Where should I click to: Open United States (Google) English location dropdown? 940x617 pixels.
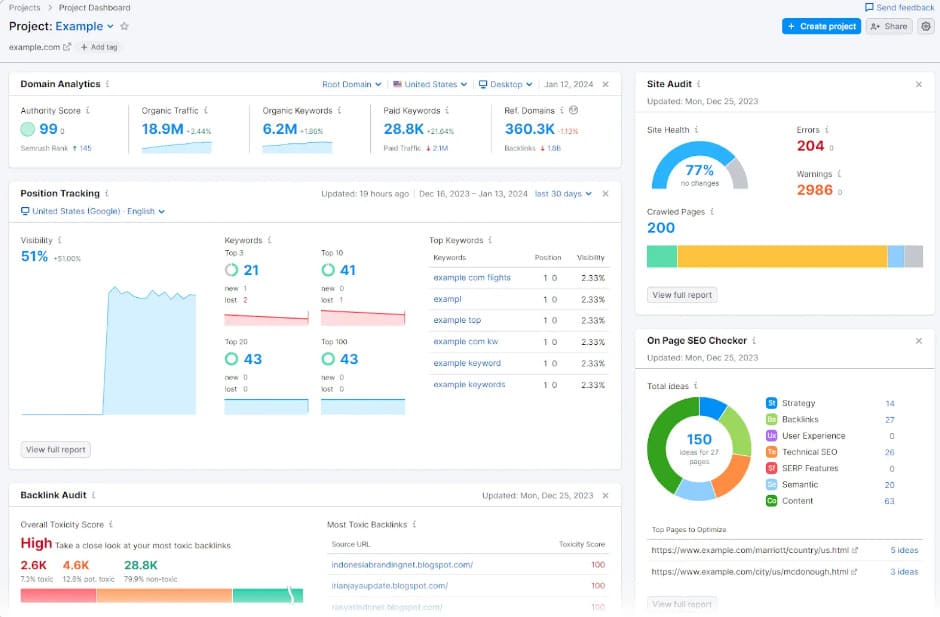[x=93, y=211]
